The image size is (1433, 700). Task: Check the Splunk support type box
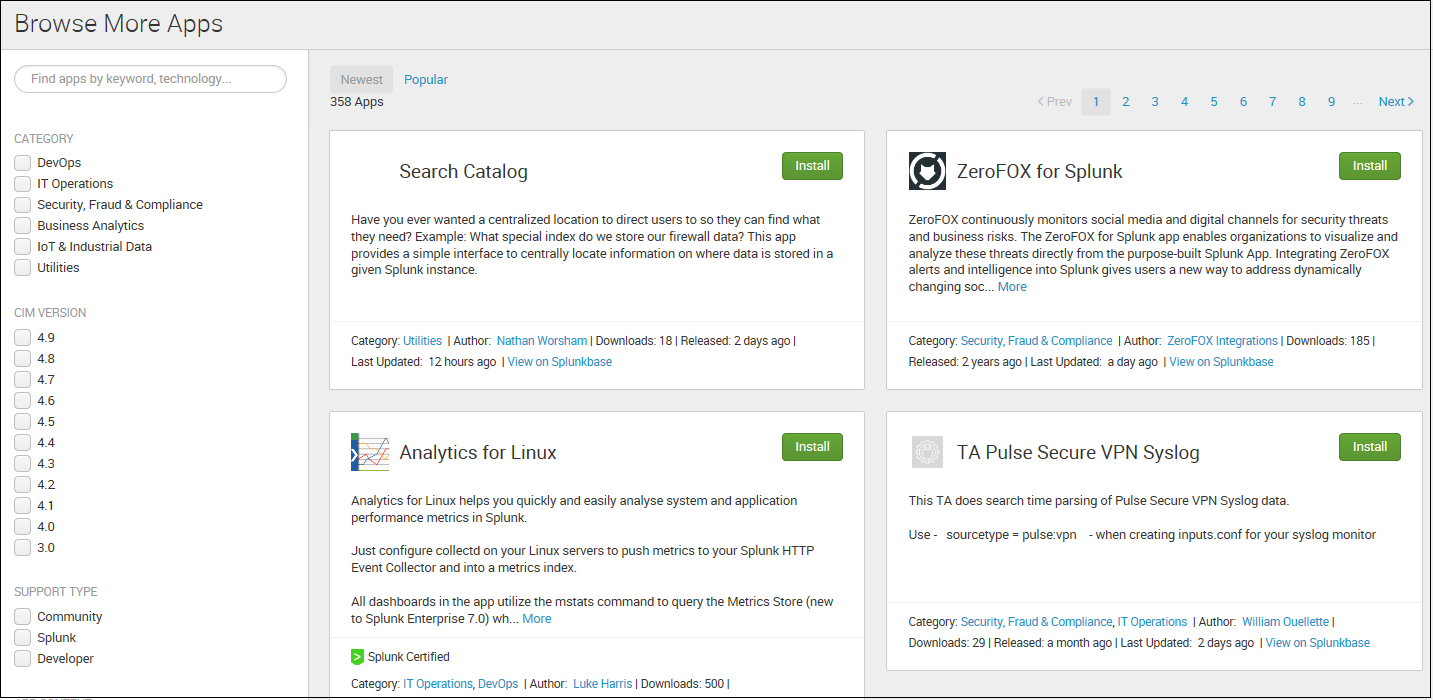[22, 638]
